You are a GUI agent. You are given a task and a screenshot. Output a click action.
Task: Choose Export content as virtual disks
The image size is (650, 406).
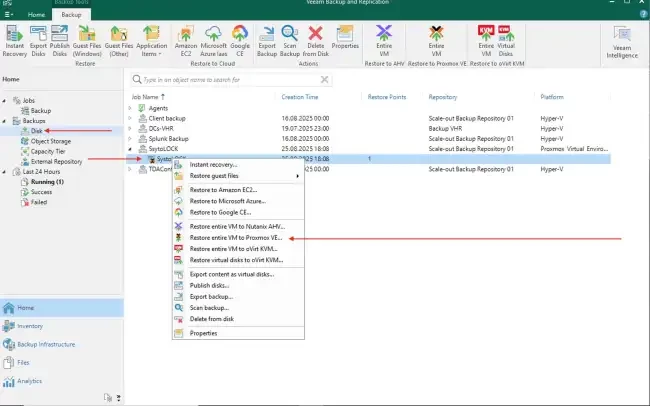point(238,274)
